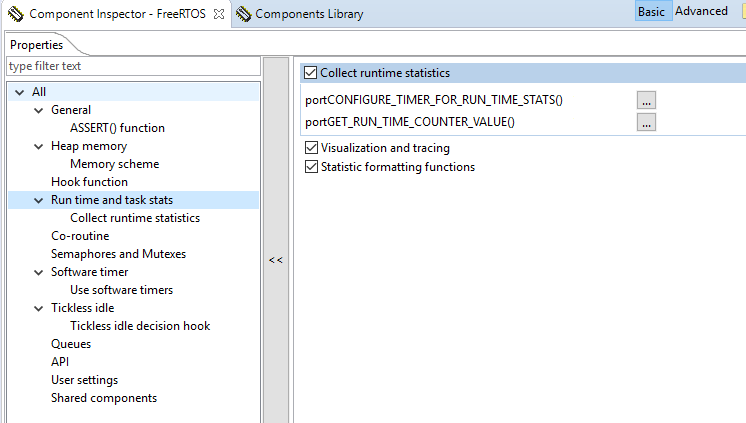Select the Co-routine item
Image resolution: width=746 pixels, height=423 pixels.
pyautogui.click(x=80, y=236)
